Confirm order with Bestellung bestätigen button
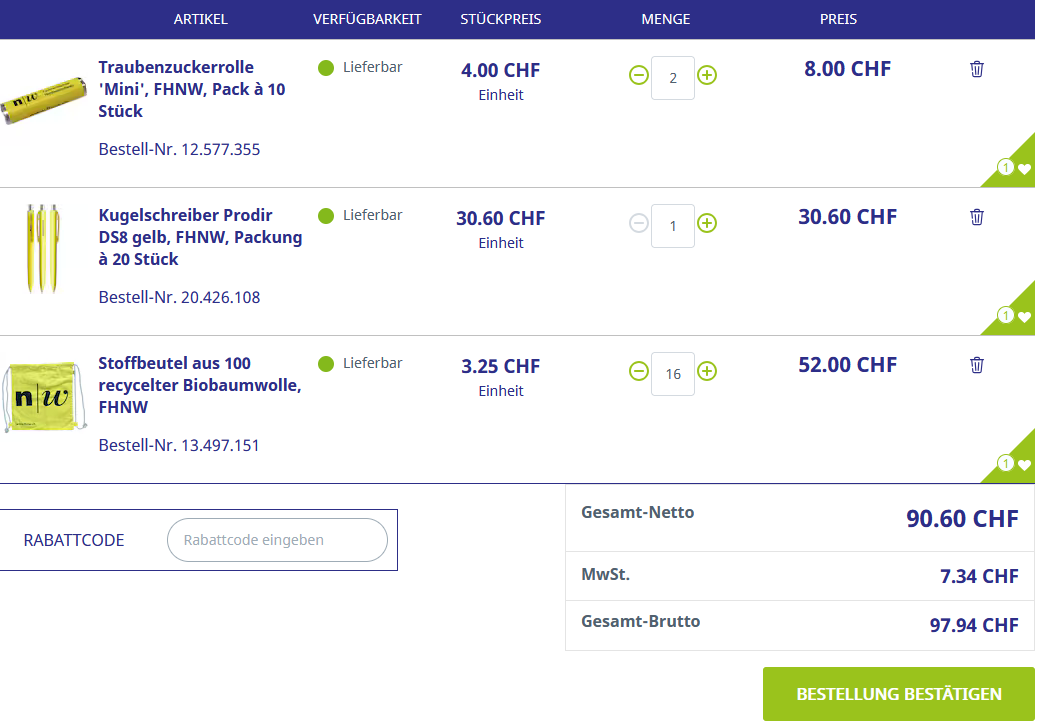This screenshot has width=1045, height=725. (898, 694)
